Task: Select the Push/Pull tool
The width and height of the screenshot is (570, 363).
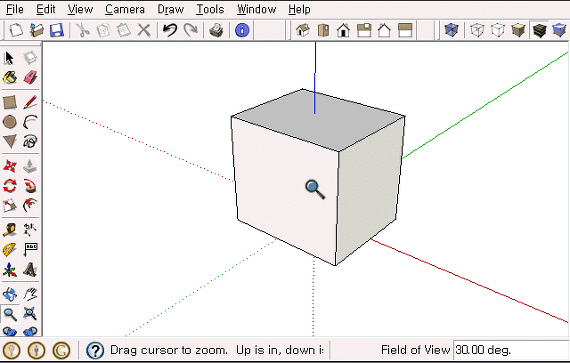Action: 30,166
